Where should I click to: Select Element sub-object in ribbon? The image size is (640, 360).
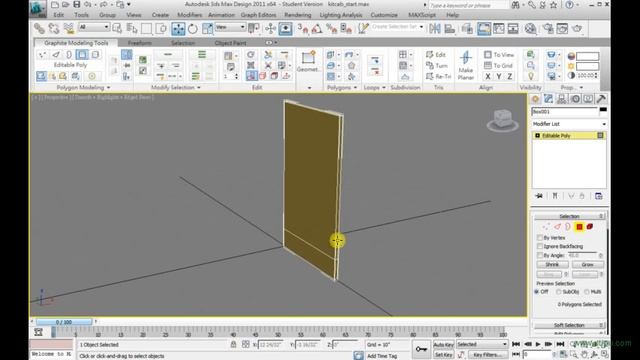[96, 55]
